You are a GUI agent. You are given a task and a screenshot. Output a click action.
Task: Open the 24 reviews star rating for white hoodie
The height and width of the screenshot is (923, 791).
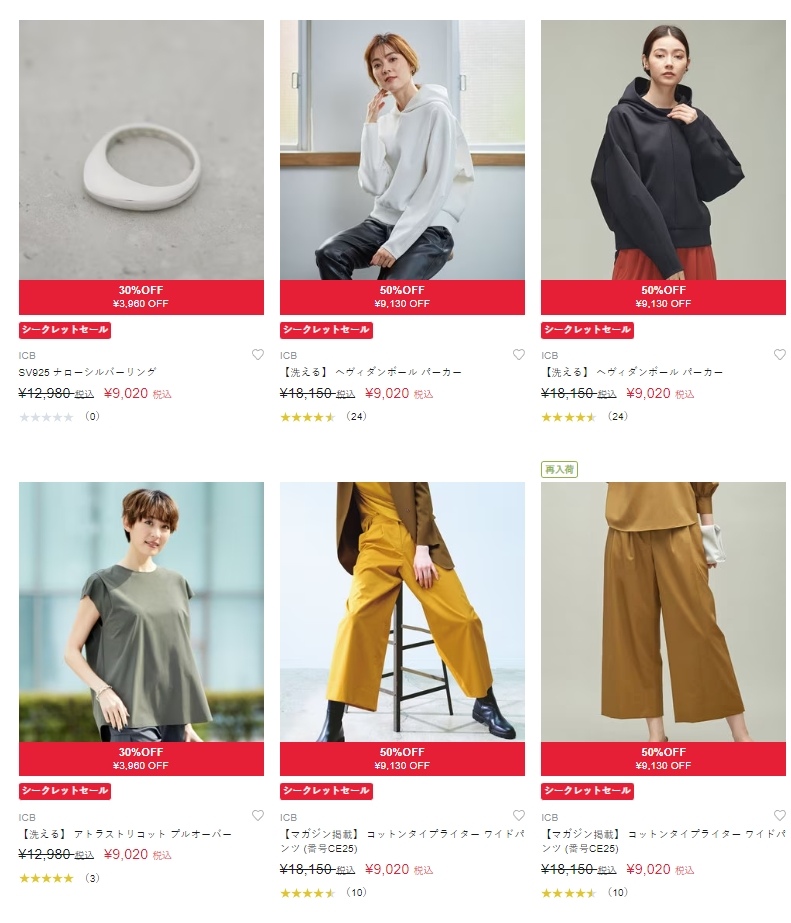323,417
